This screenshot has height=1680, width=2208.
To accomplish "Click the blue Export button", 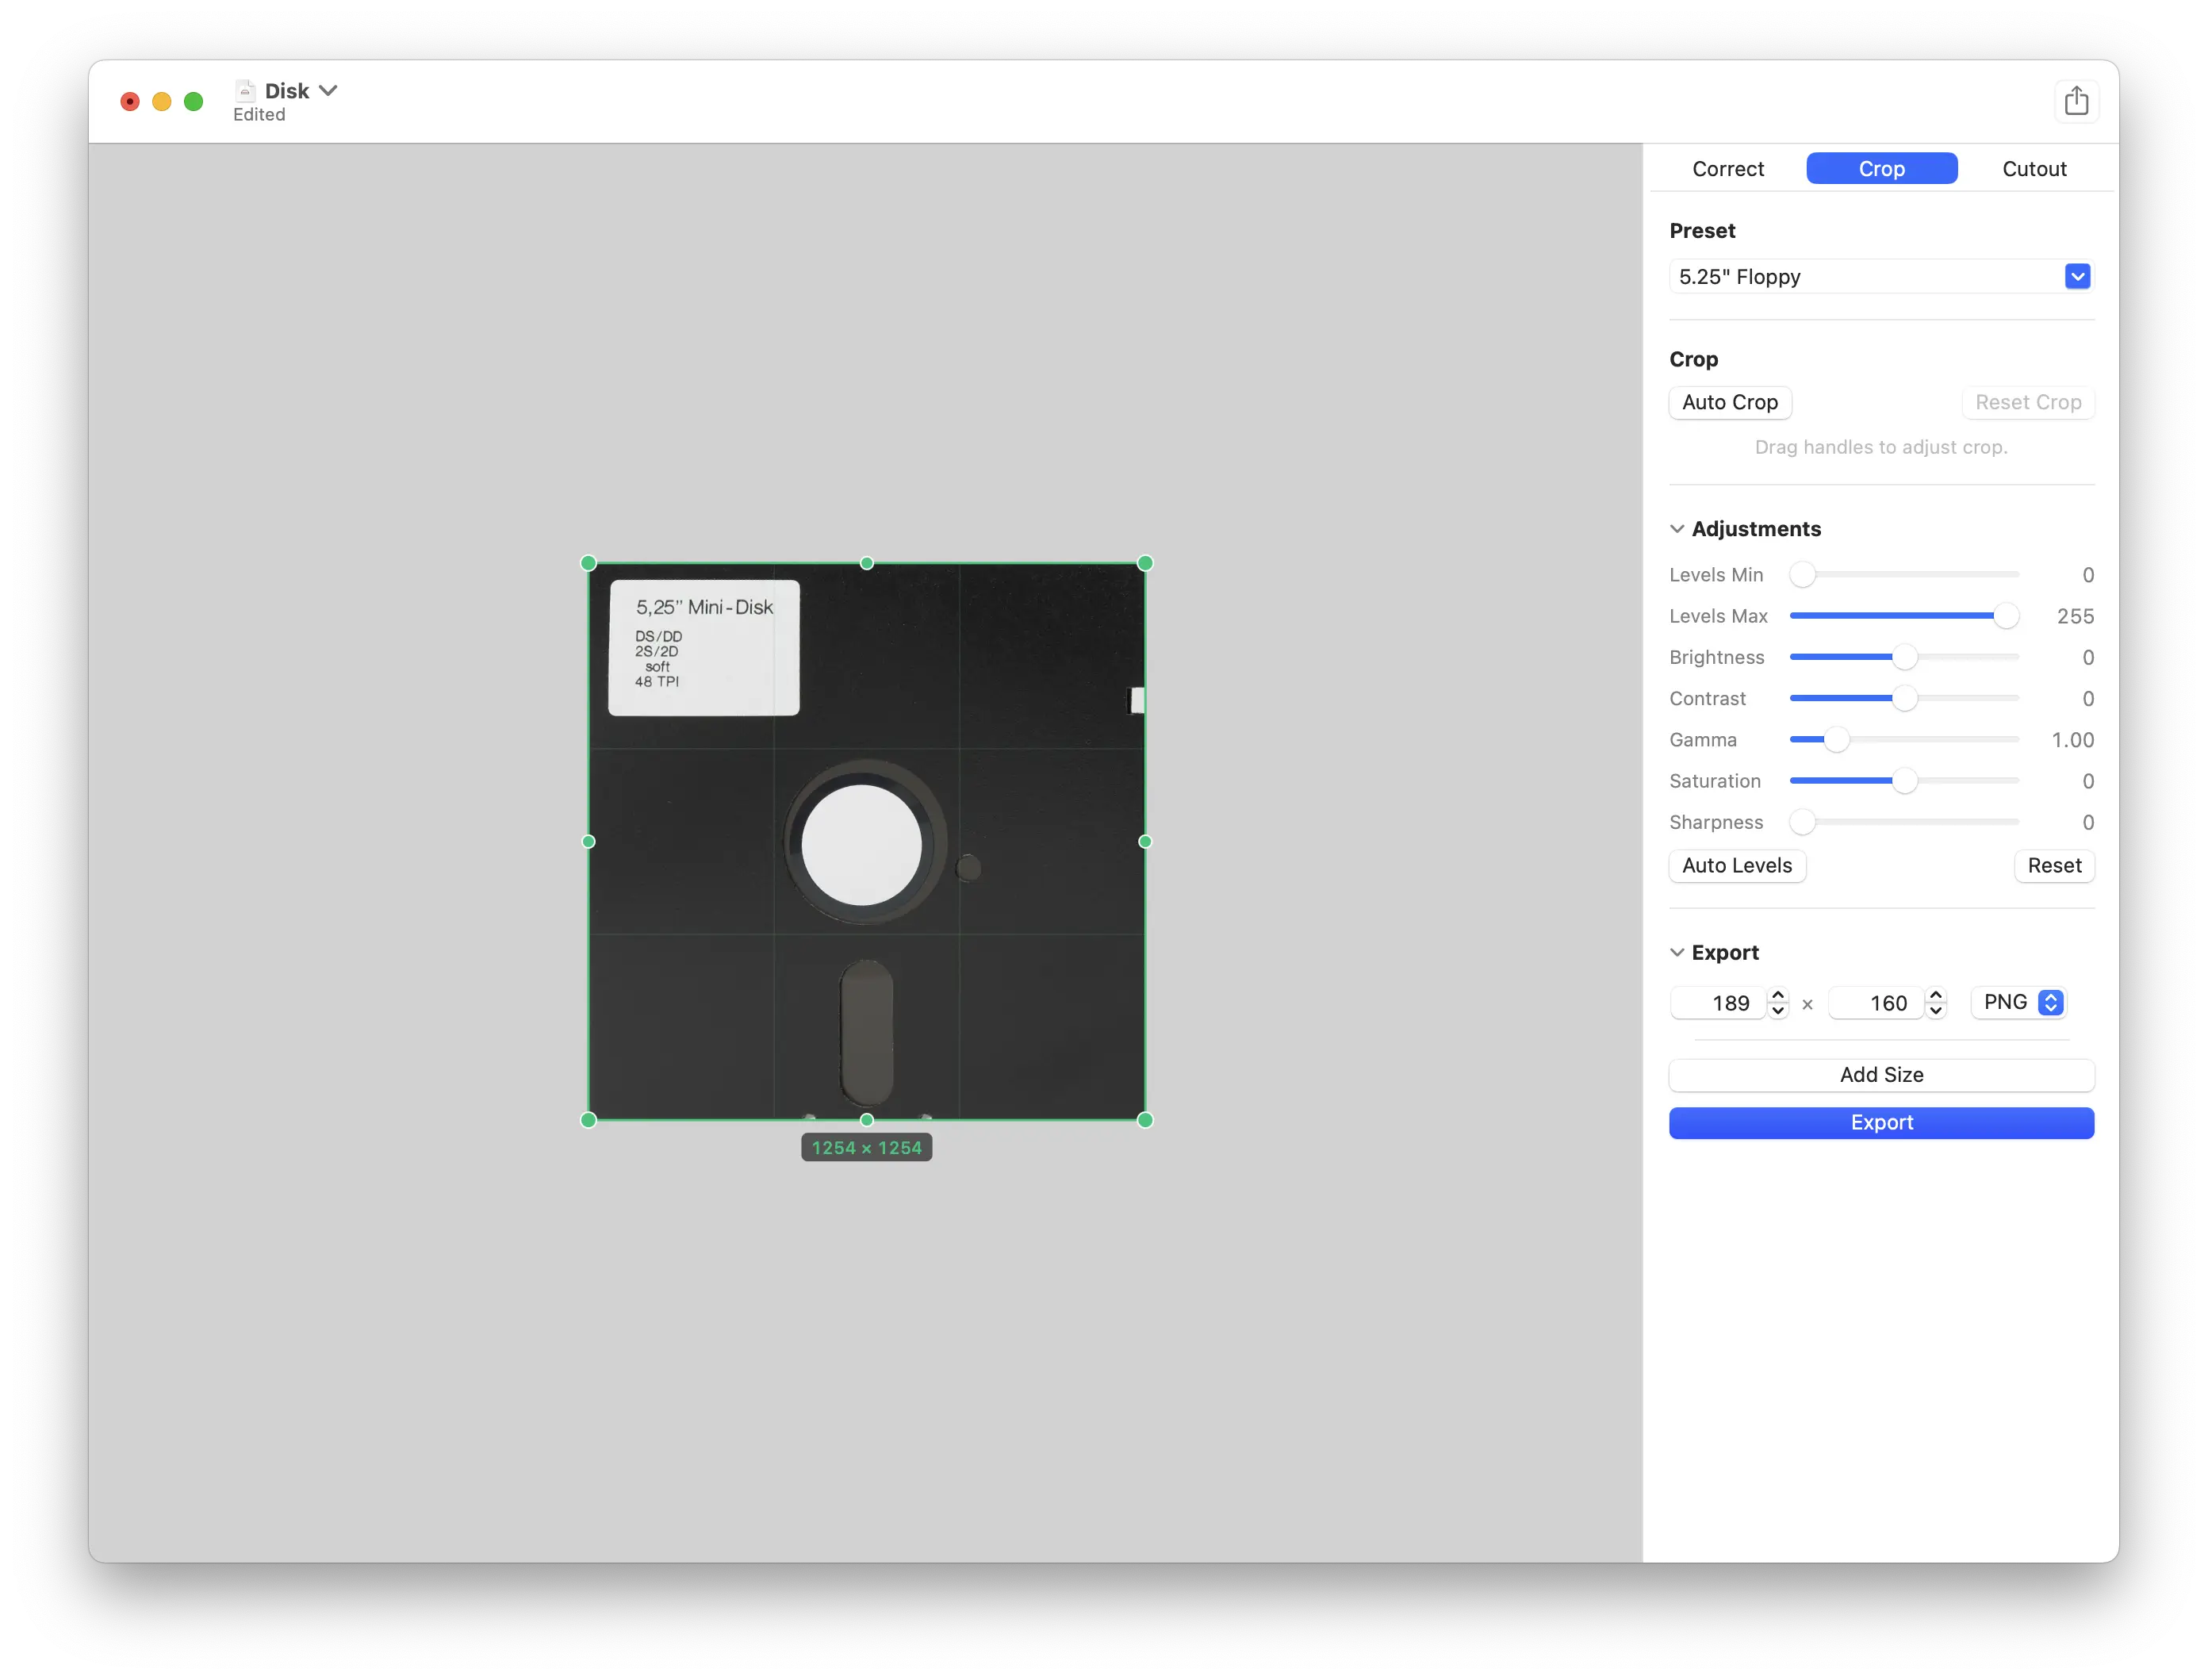I will [x=1881, y=1122].
